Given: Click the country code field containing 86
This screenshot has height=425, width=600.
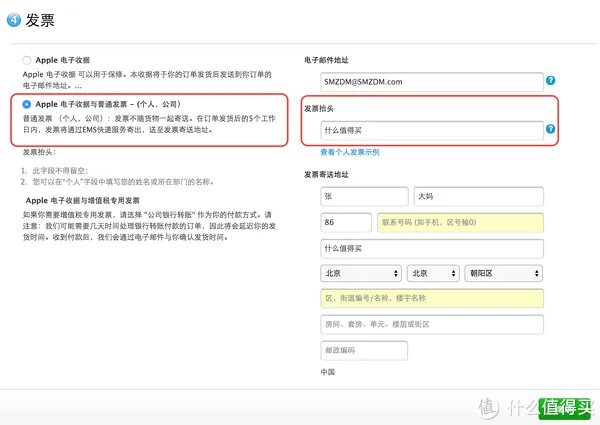Looking at the screenshot, I should [x=346, y=222].
